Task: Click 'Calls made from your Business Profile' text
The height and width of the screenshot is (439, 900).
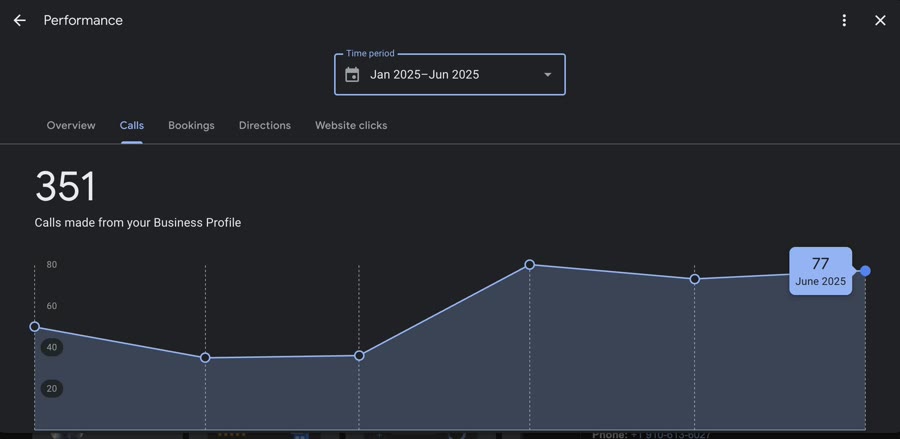Action: point(138,223)
